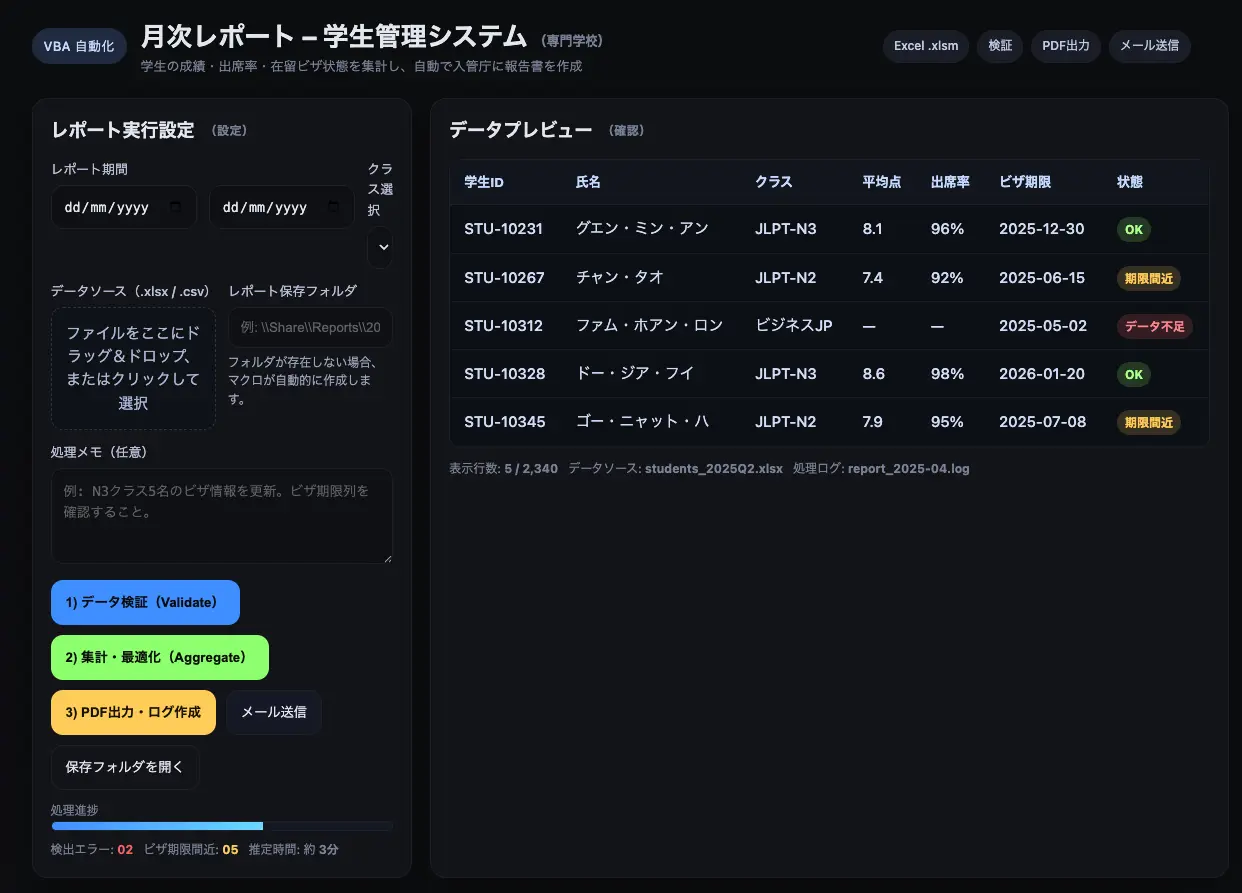
Task: Click the students_2025Q2.xlsx data source name
Action: [x=714, y=468]
